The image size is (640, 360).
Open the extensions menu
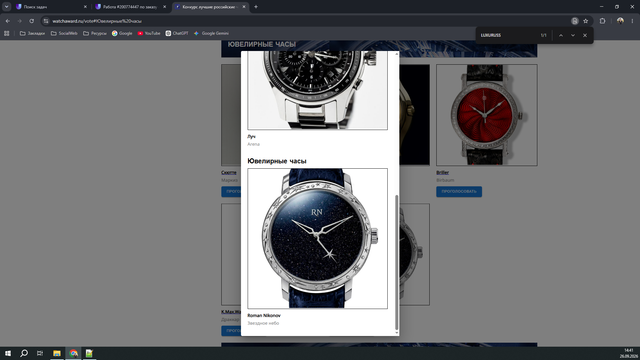602,21
